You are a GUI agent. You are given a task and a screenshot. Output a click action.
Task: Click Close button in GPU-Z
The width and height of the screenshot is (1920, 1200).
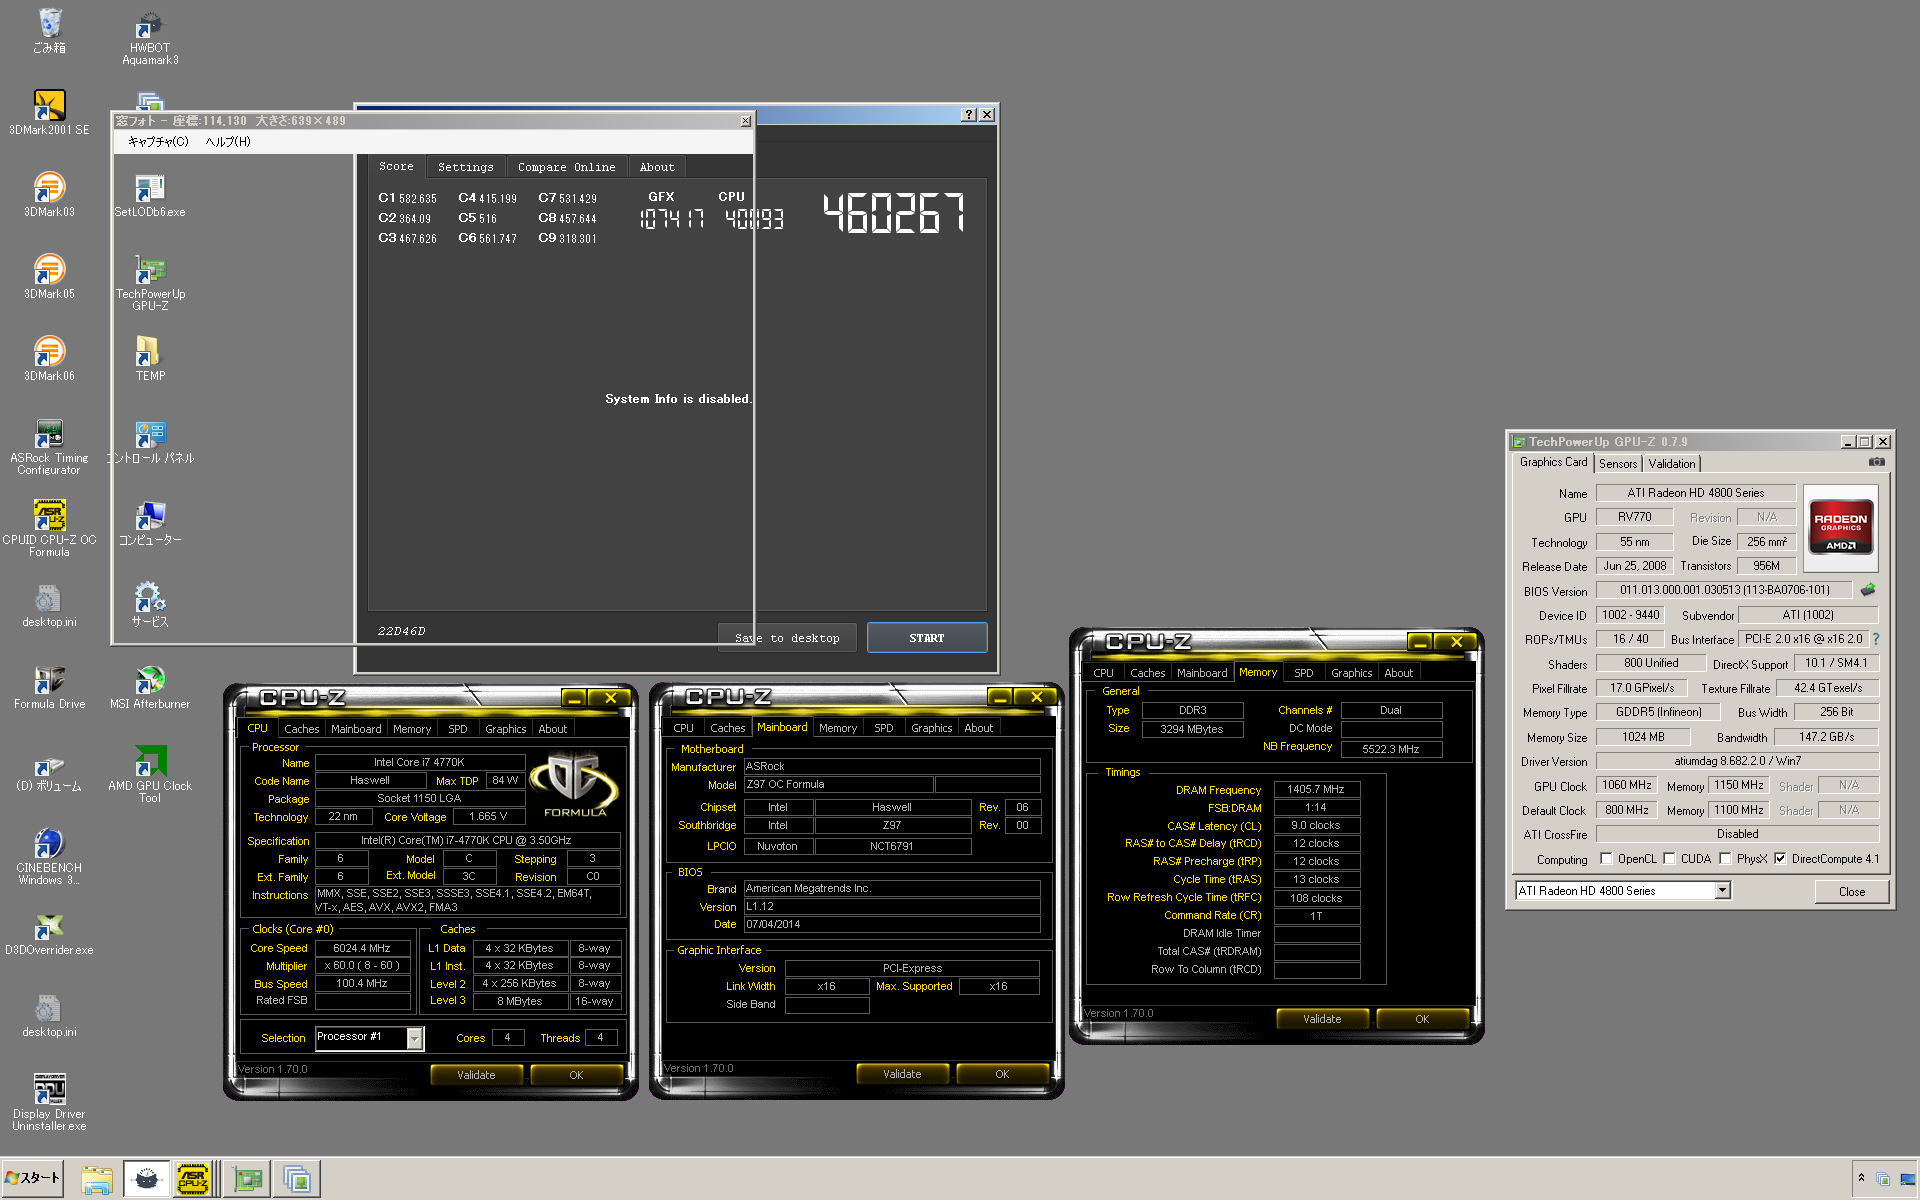click(1851, 892)
